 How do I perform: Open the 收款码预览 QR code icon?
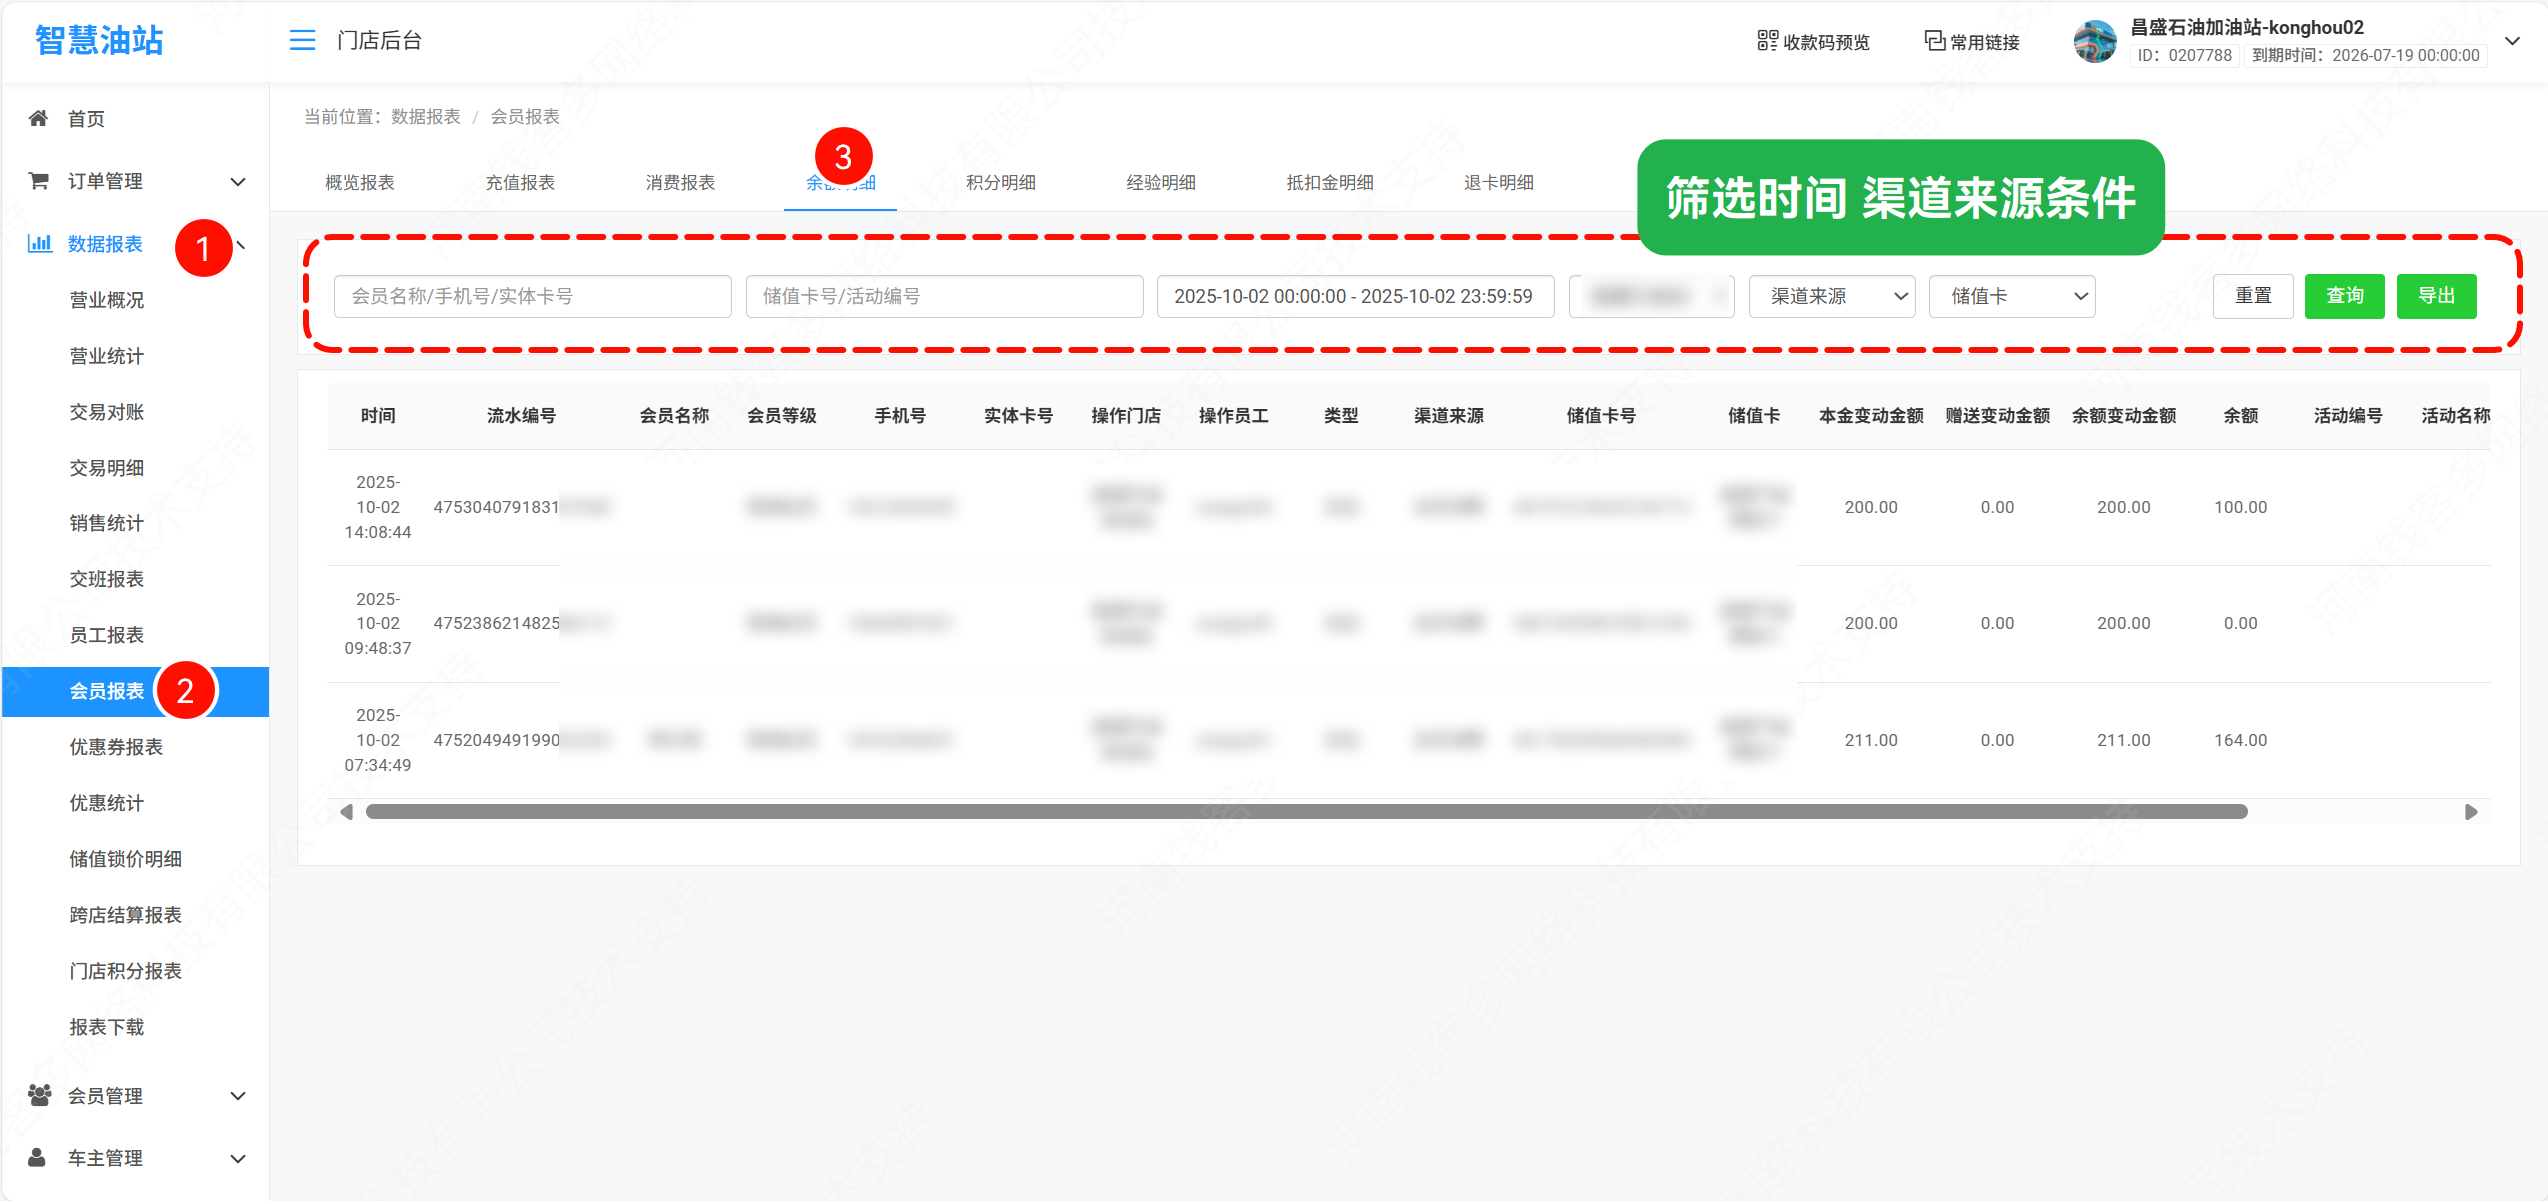[x=1767, y=41]
